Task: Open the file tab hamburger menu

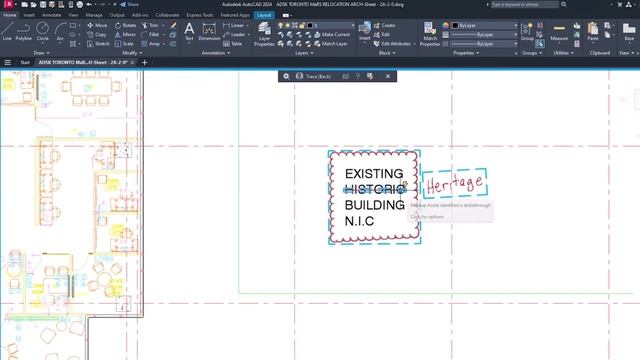Action: [x=7, y=62]
